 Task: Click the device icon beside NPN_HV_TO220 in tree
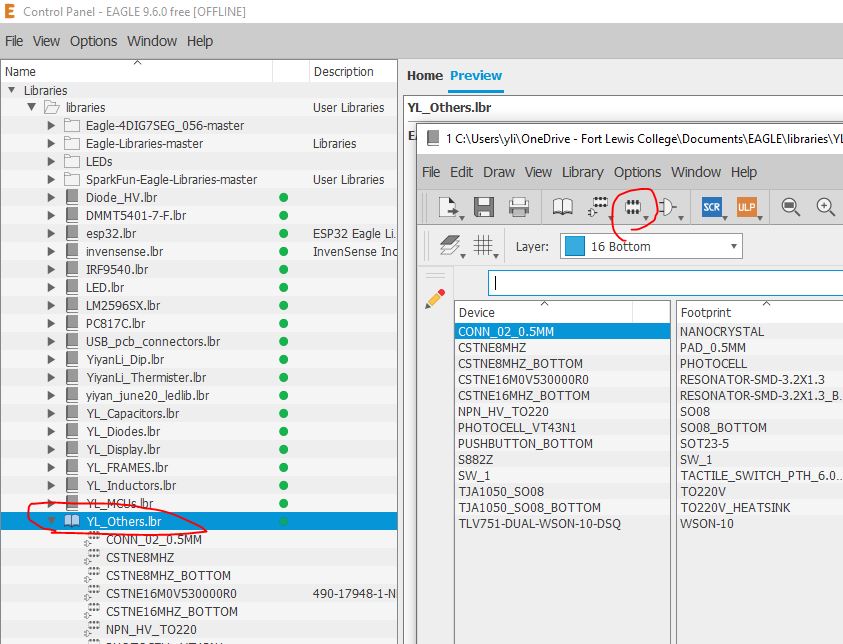coord(92,629)
